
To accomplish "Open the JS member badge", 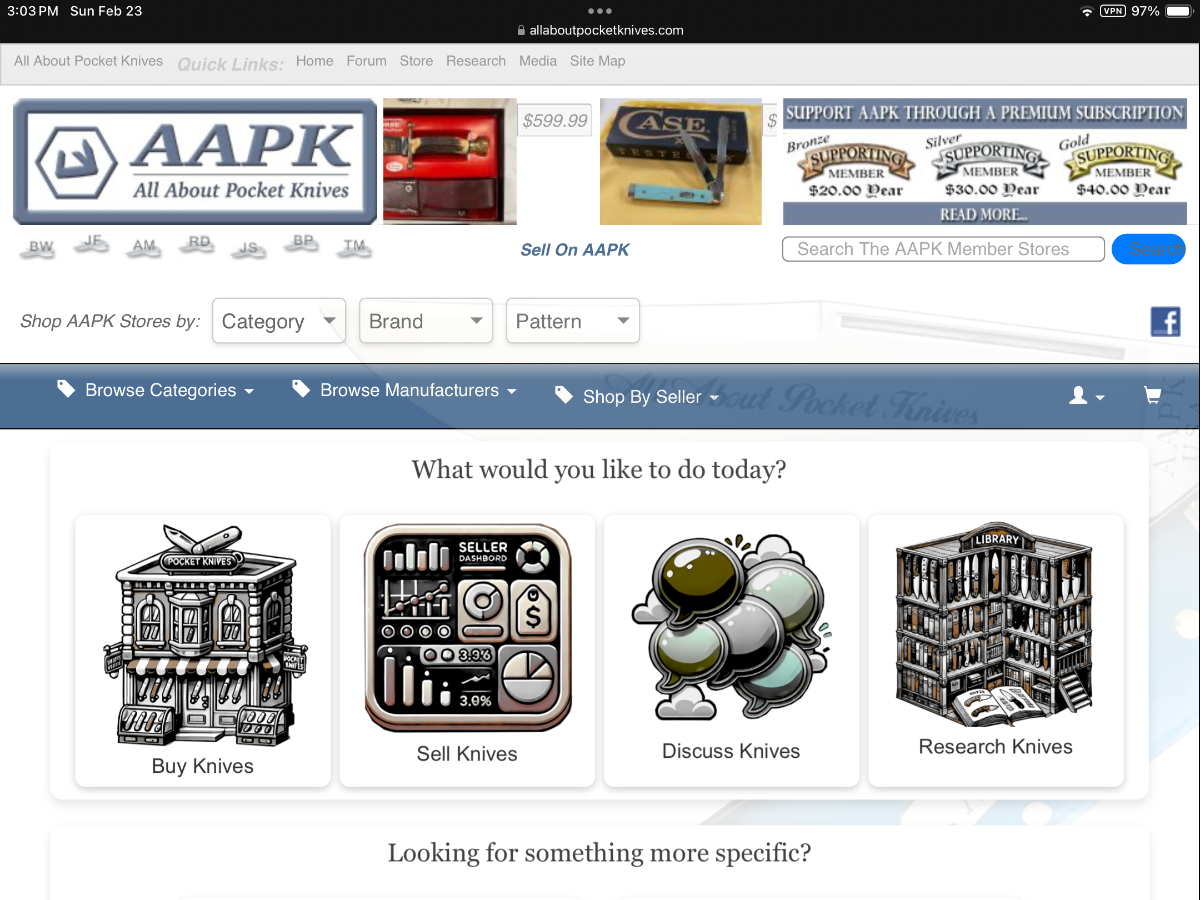I will coord(247,248).
